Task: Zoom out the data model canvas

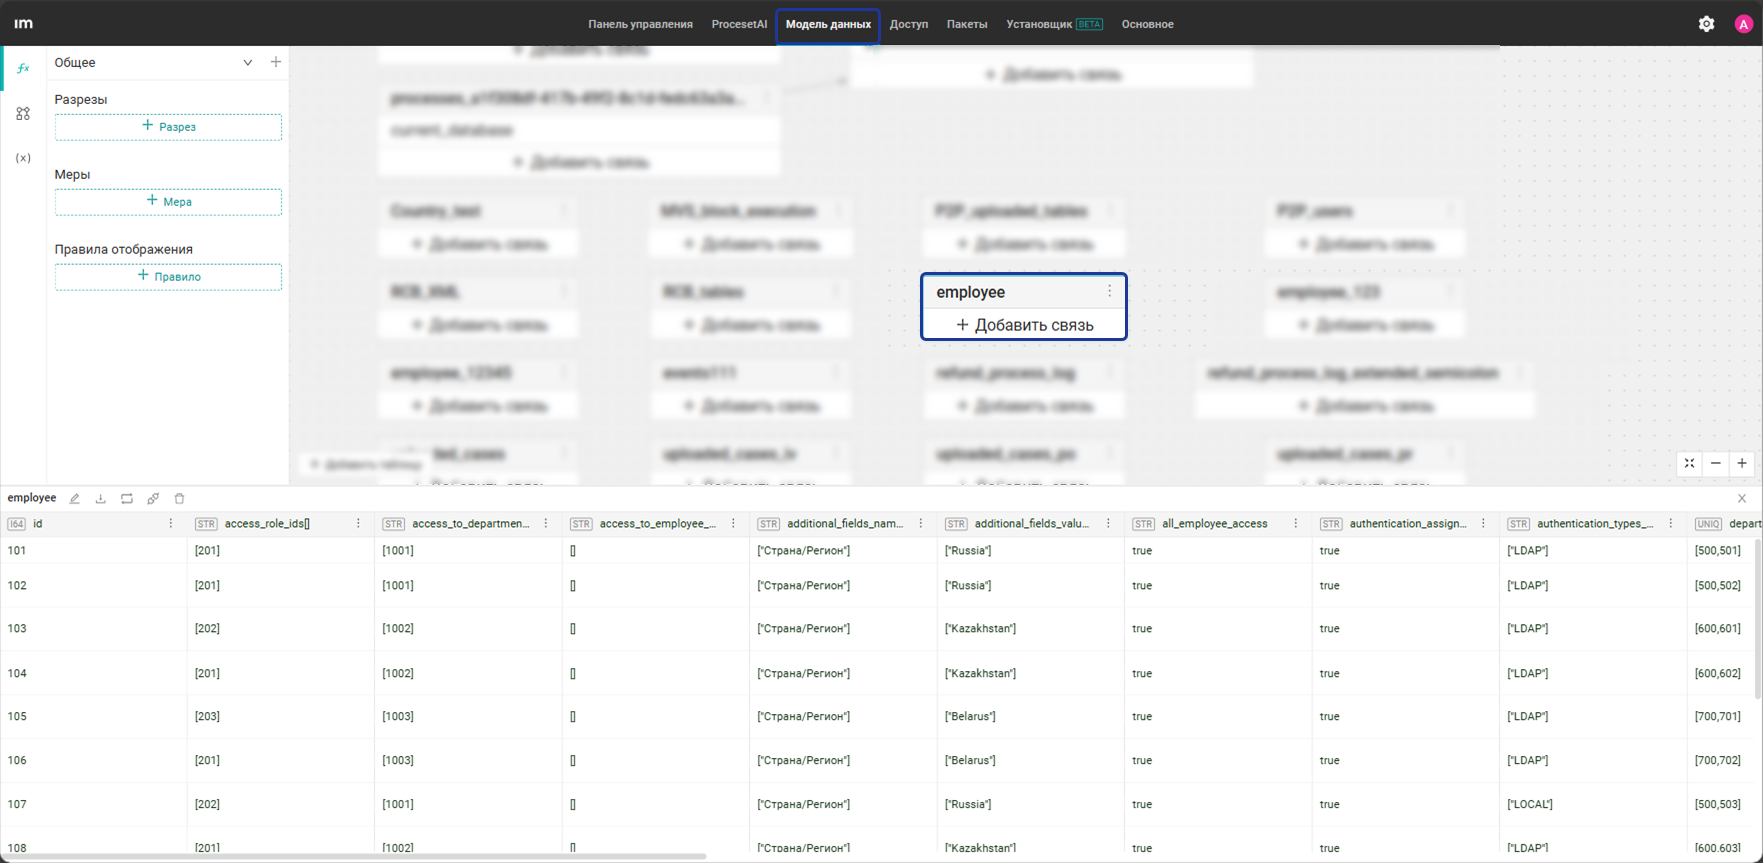Action: coord(1716,463)
